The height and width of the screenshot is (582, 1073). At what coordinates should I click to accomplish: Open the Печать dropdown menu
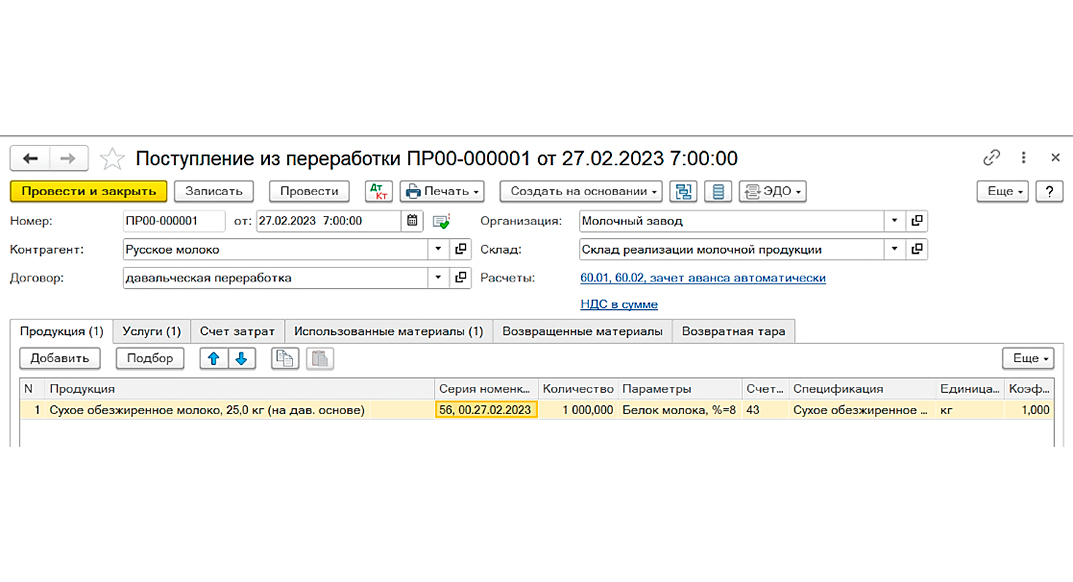pos(441,191)
